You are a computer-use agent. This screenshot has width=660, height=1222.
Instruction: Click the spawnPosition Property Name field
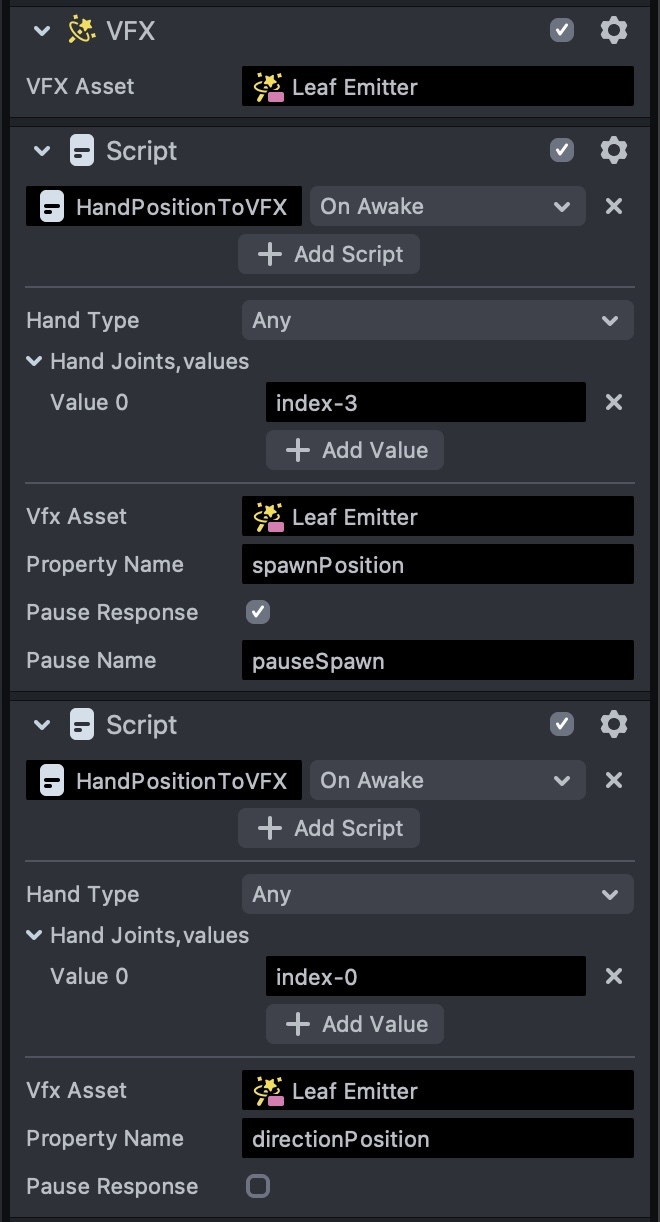point(437,565)
